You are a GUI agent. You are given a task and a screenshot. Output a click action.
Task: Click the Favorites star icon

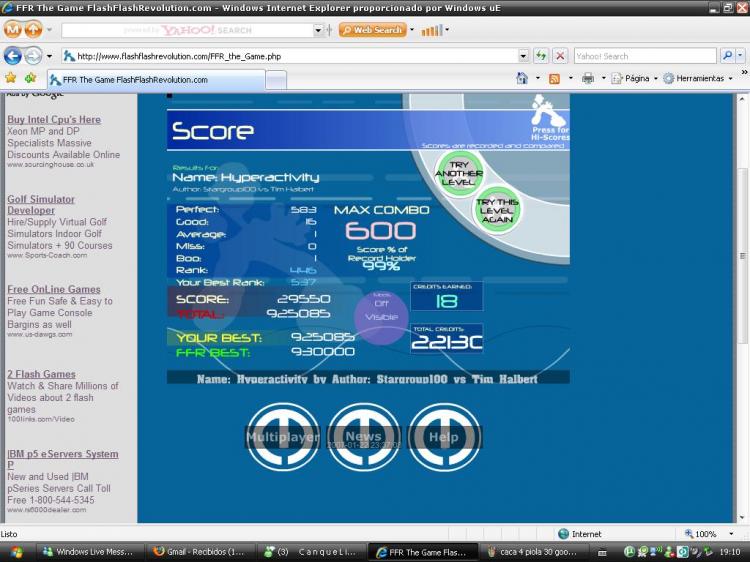[11, 77]
